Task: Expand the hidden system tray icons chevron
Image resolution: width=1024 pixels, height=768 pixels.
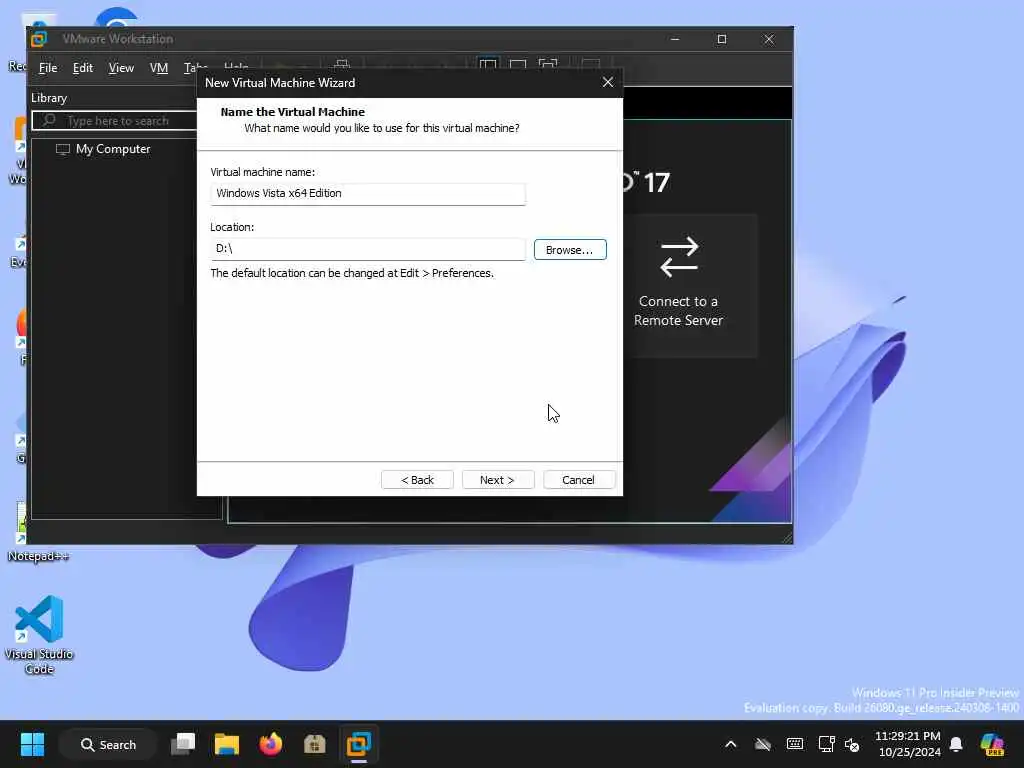Action: 731,744
